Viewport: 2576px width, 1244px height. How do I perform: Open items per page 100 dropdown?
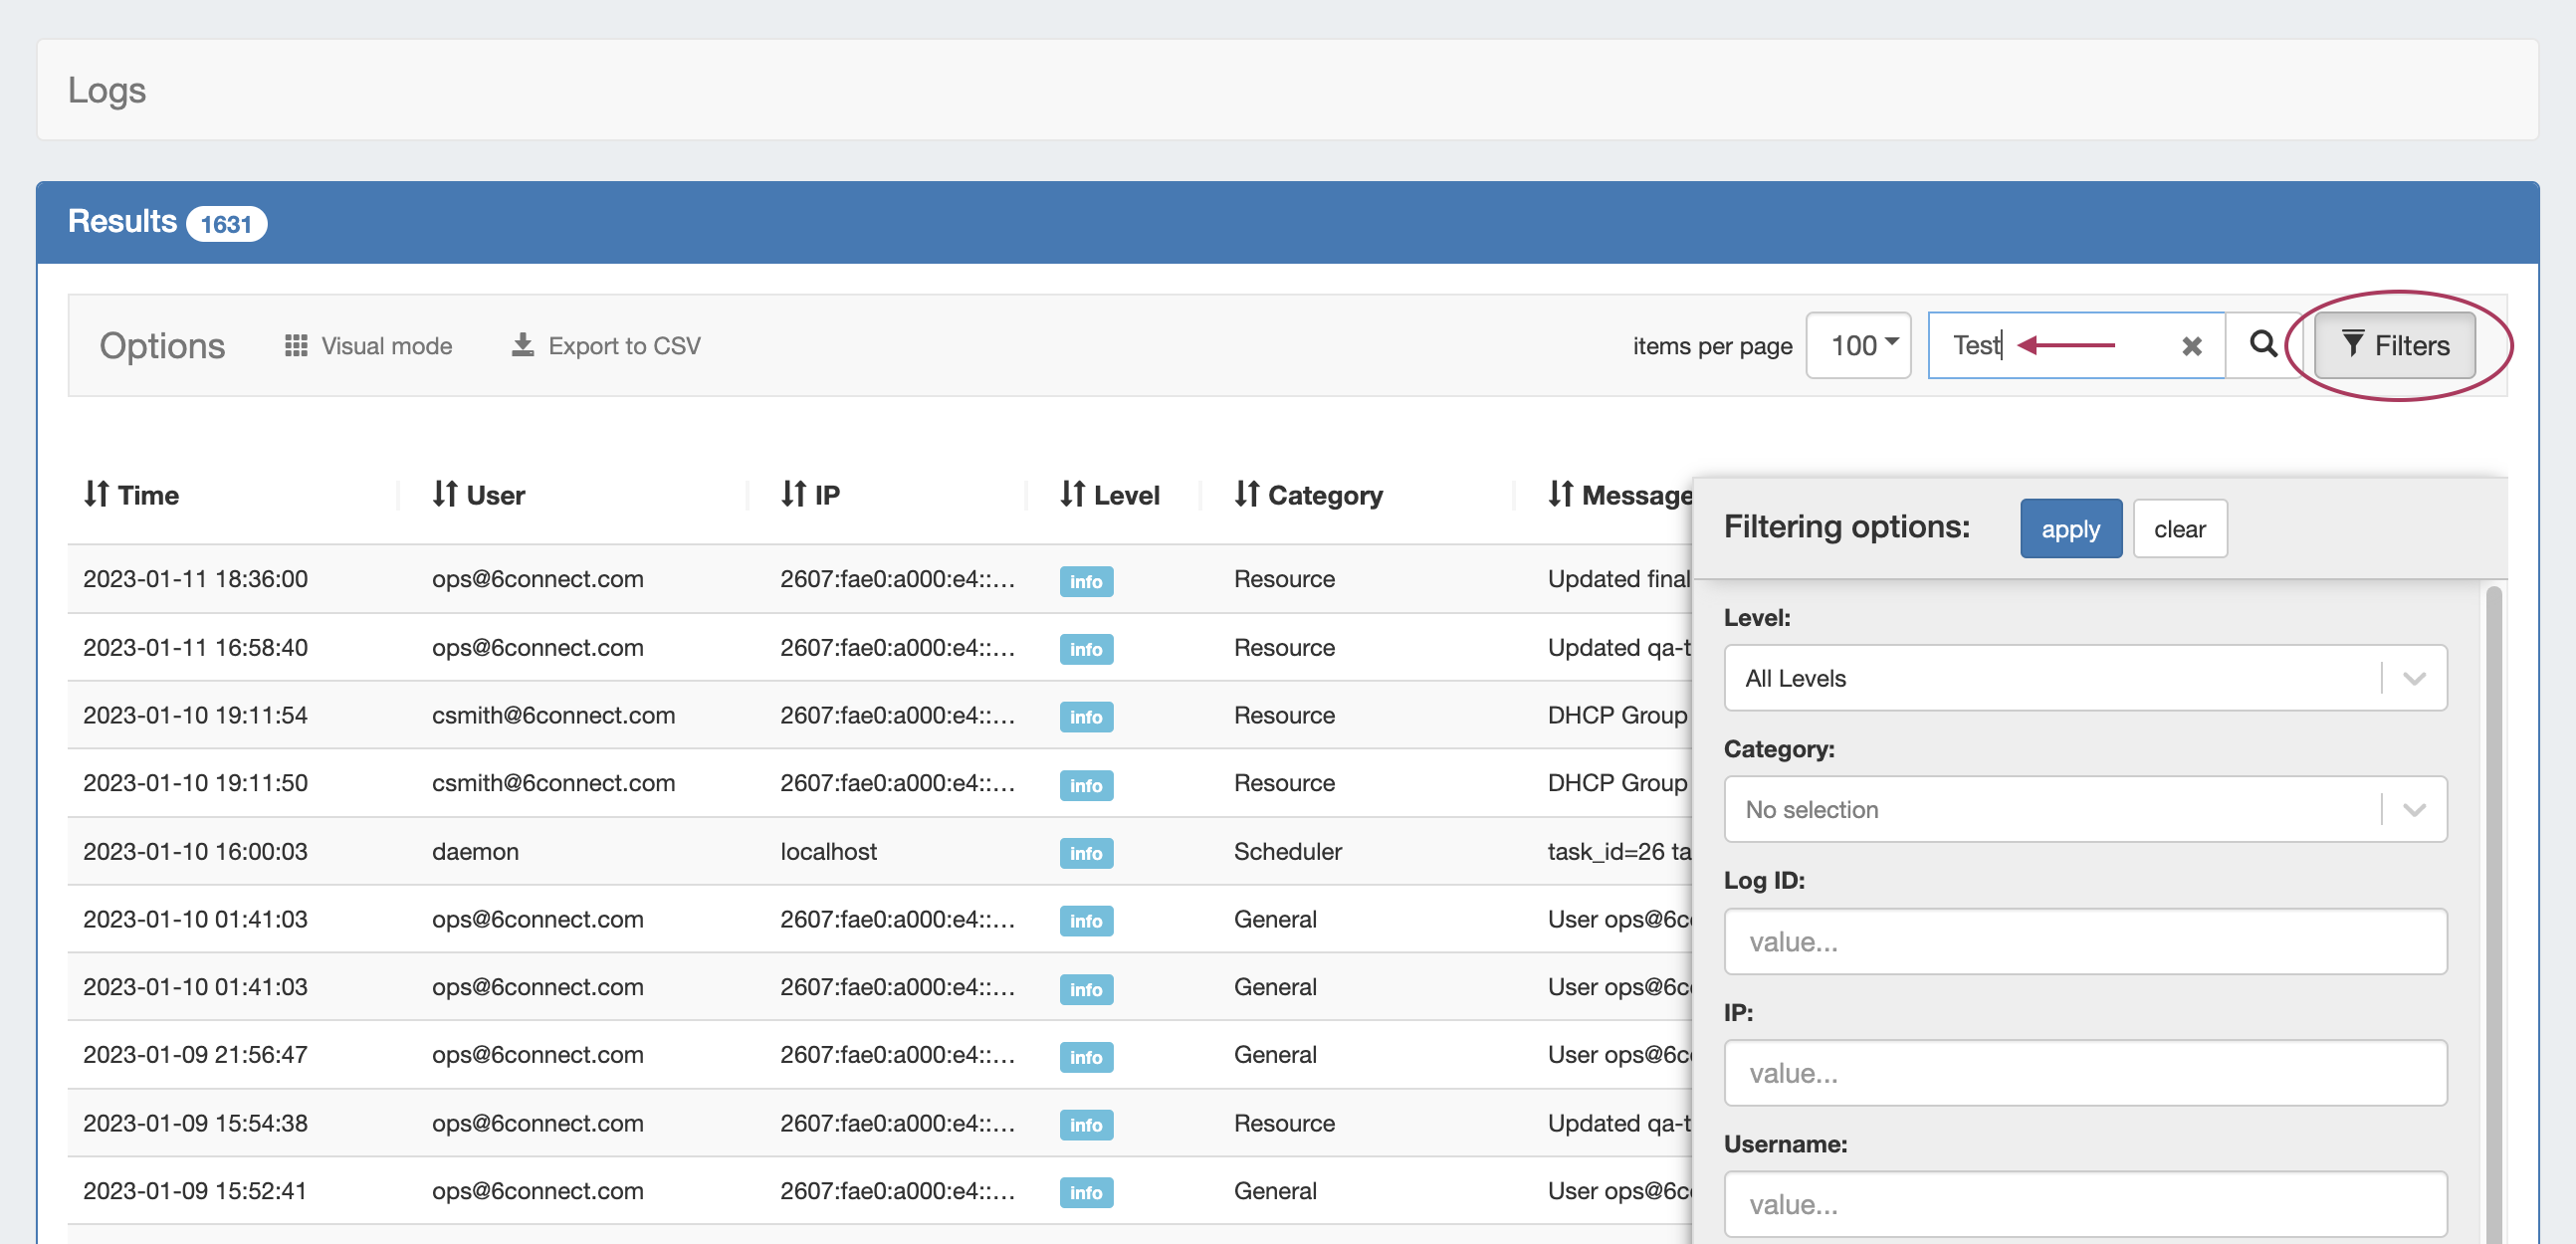1858,345
